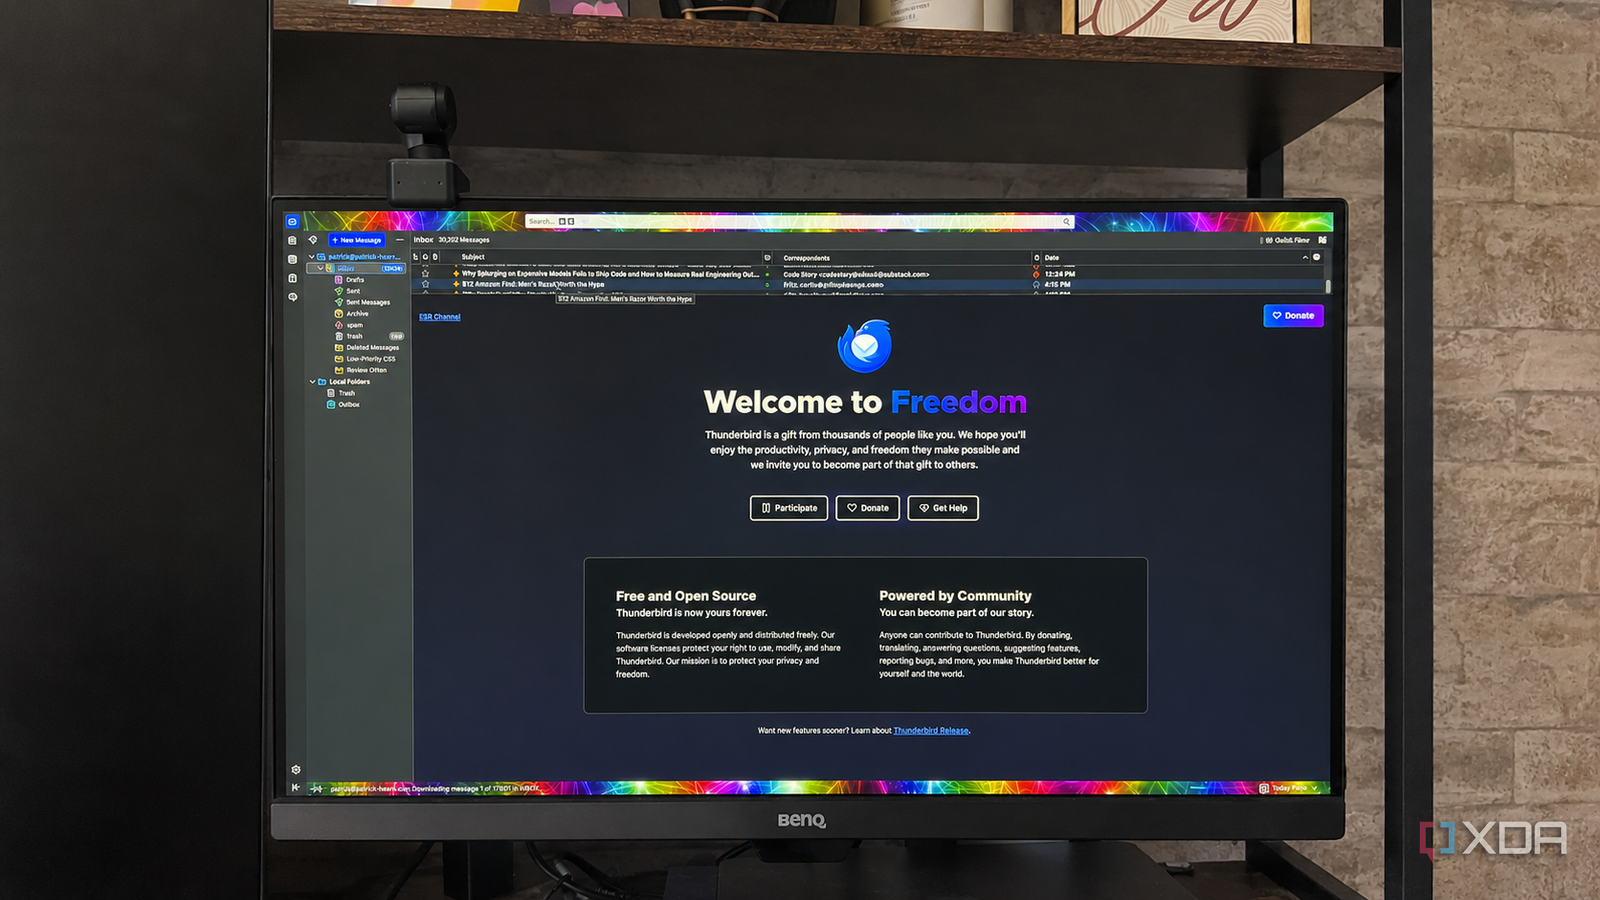Click the Get Help button
This screenshot has width=1600, height=900.
943,508
